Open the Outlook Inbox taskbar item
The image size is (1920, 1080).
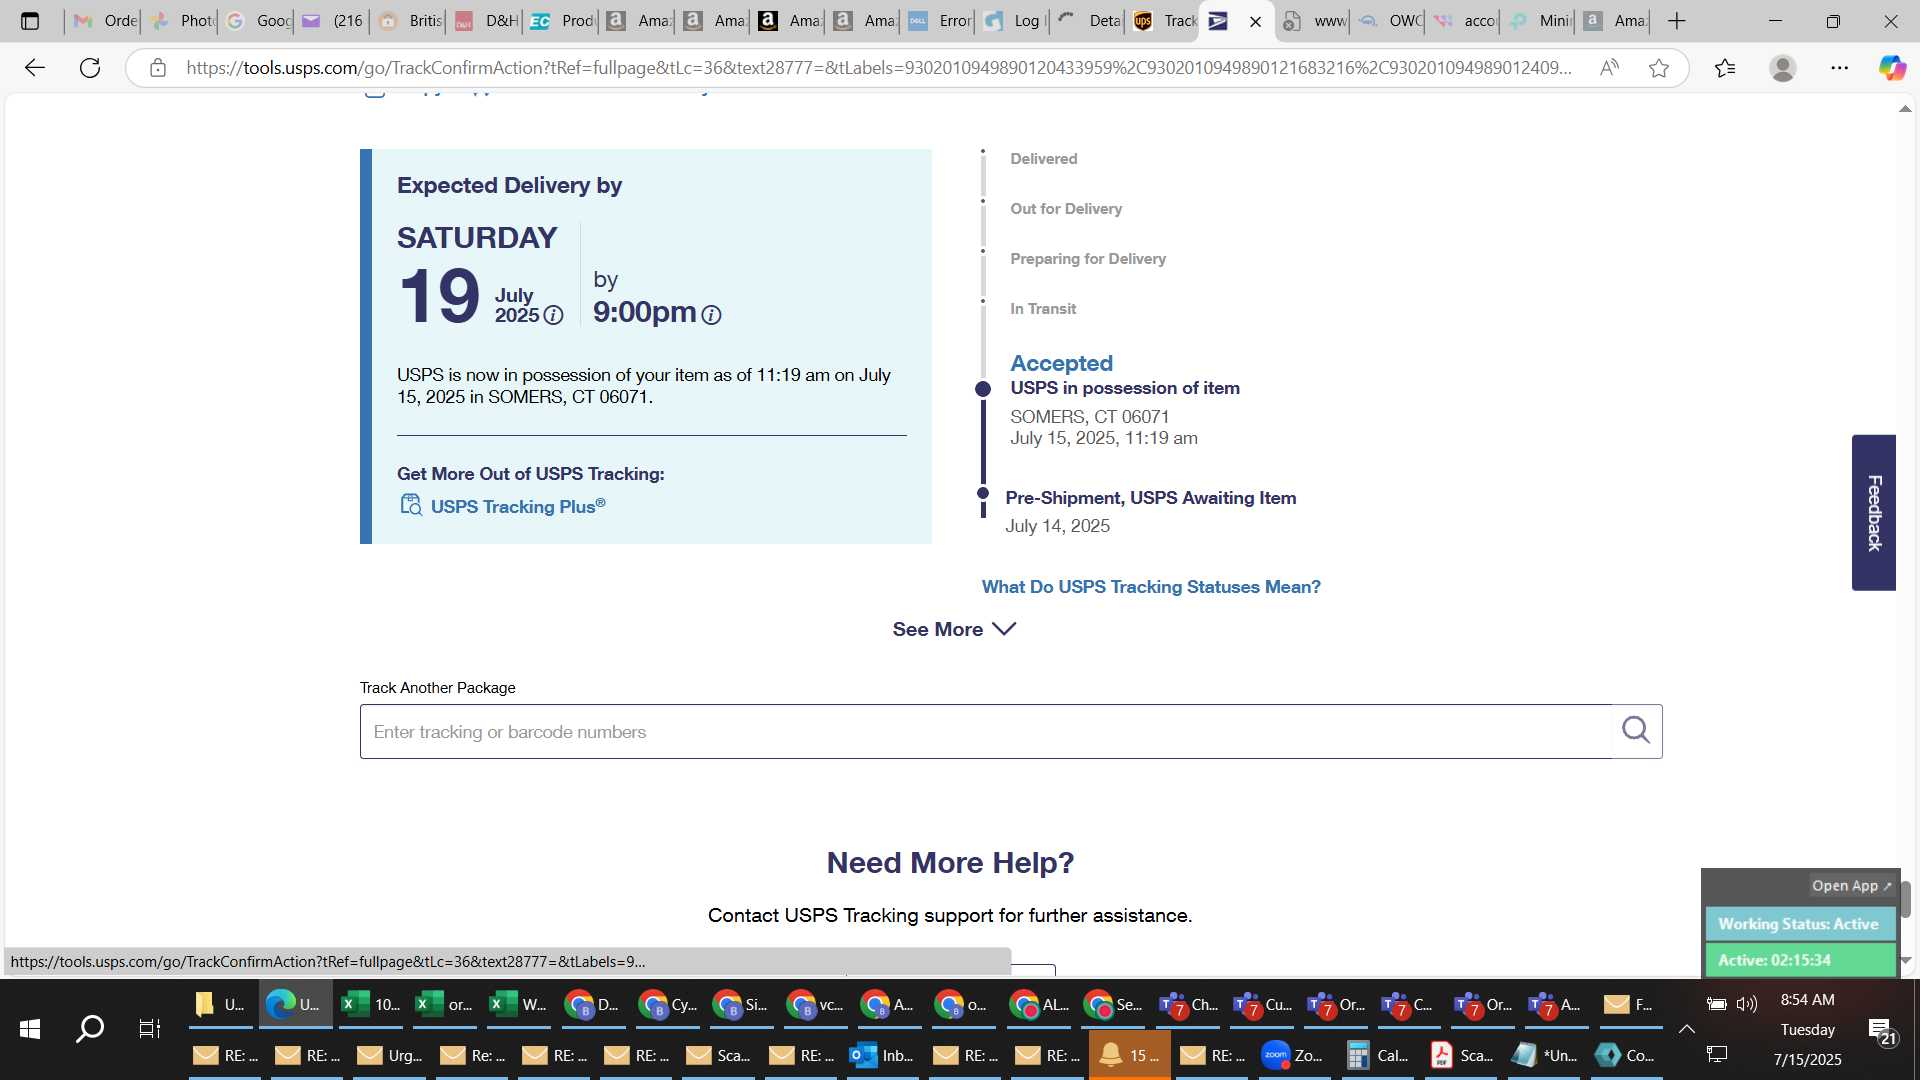tap(881, 1055)
